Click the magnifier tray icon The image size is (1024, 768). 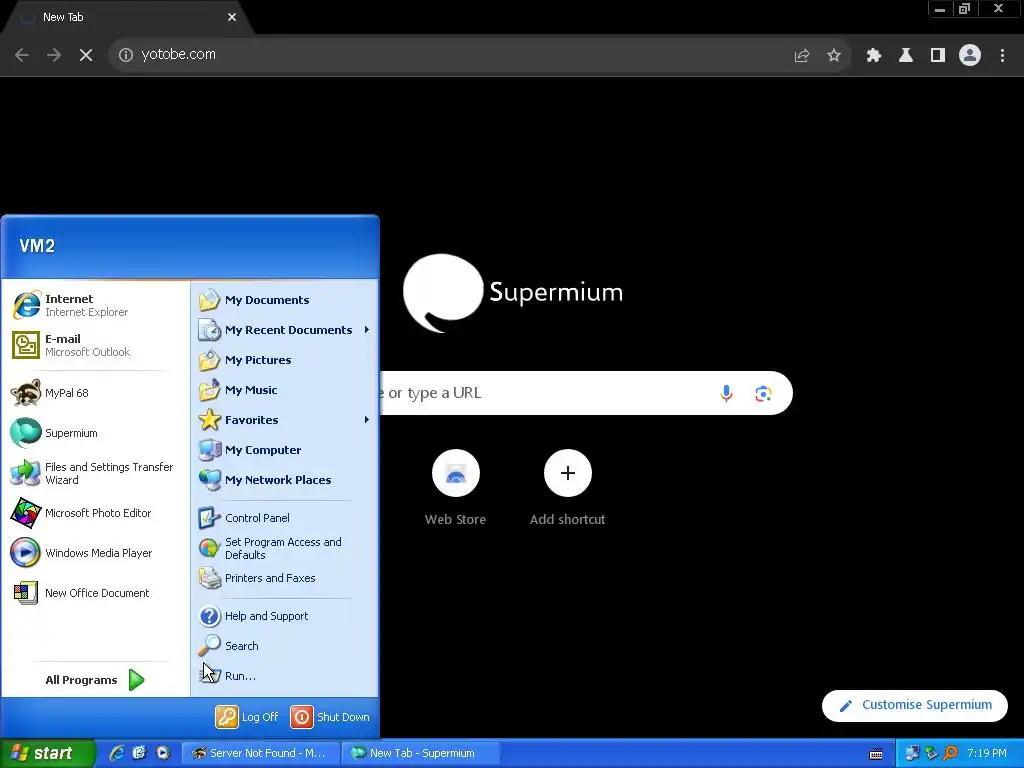point(950,754)
